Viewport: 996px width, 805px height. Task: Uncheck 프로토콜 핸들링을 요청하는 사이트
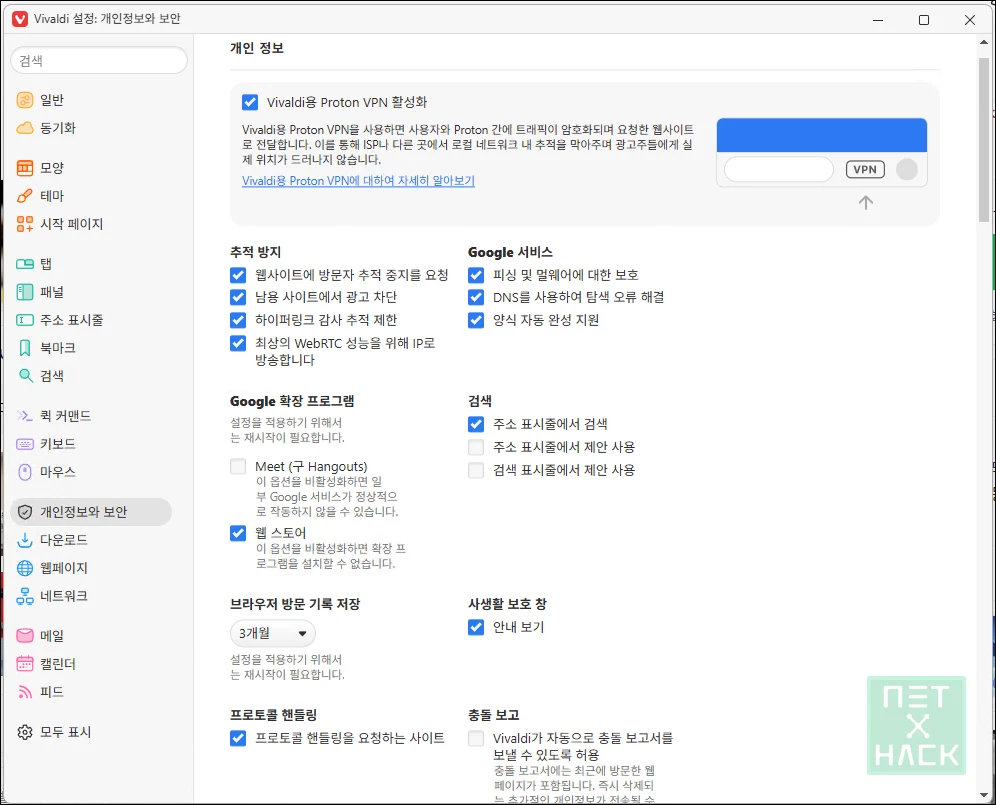coord(238,738)
